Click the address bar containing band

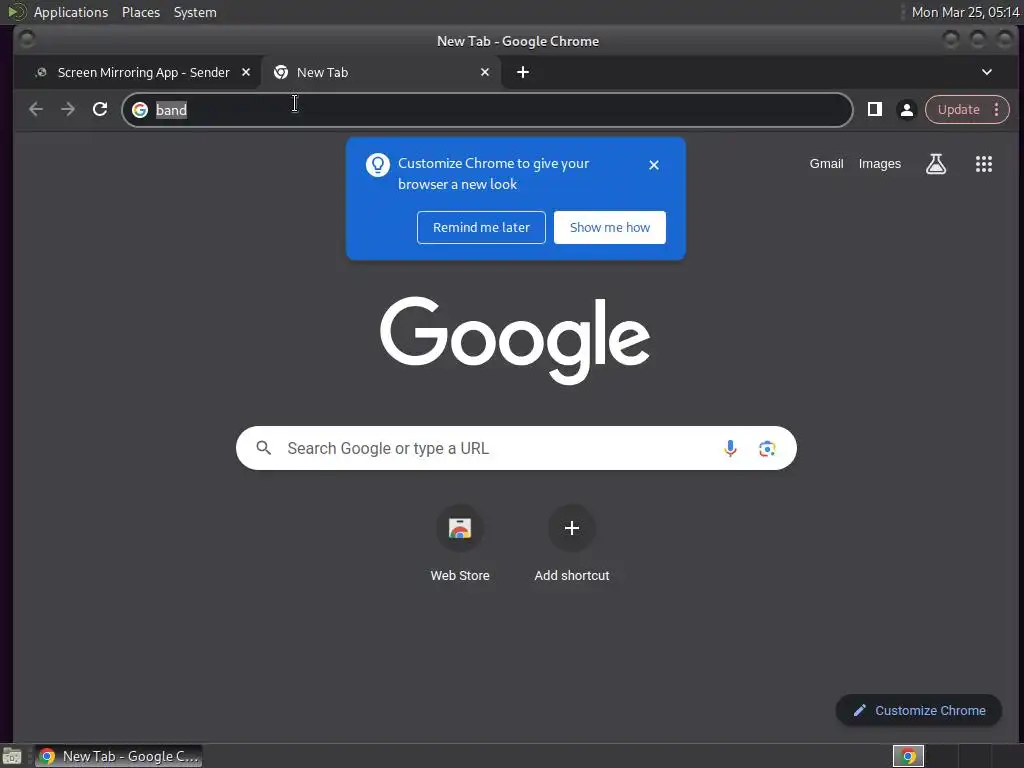click(x=487, y=110)
